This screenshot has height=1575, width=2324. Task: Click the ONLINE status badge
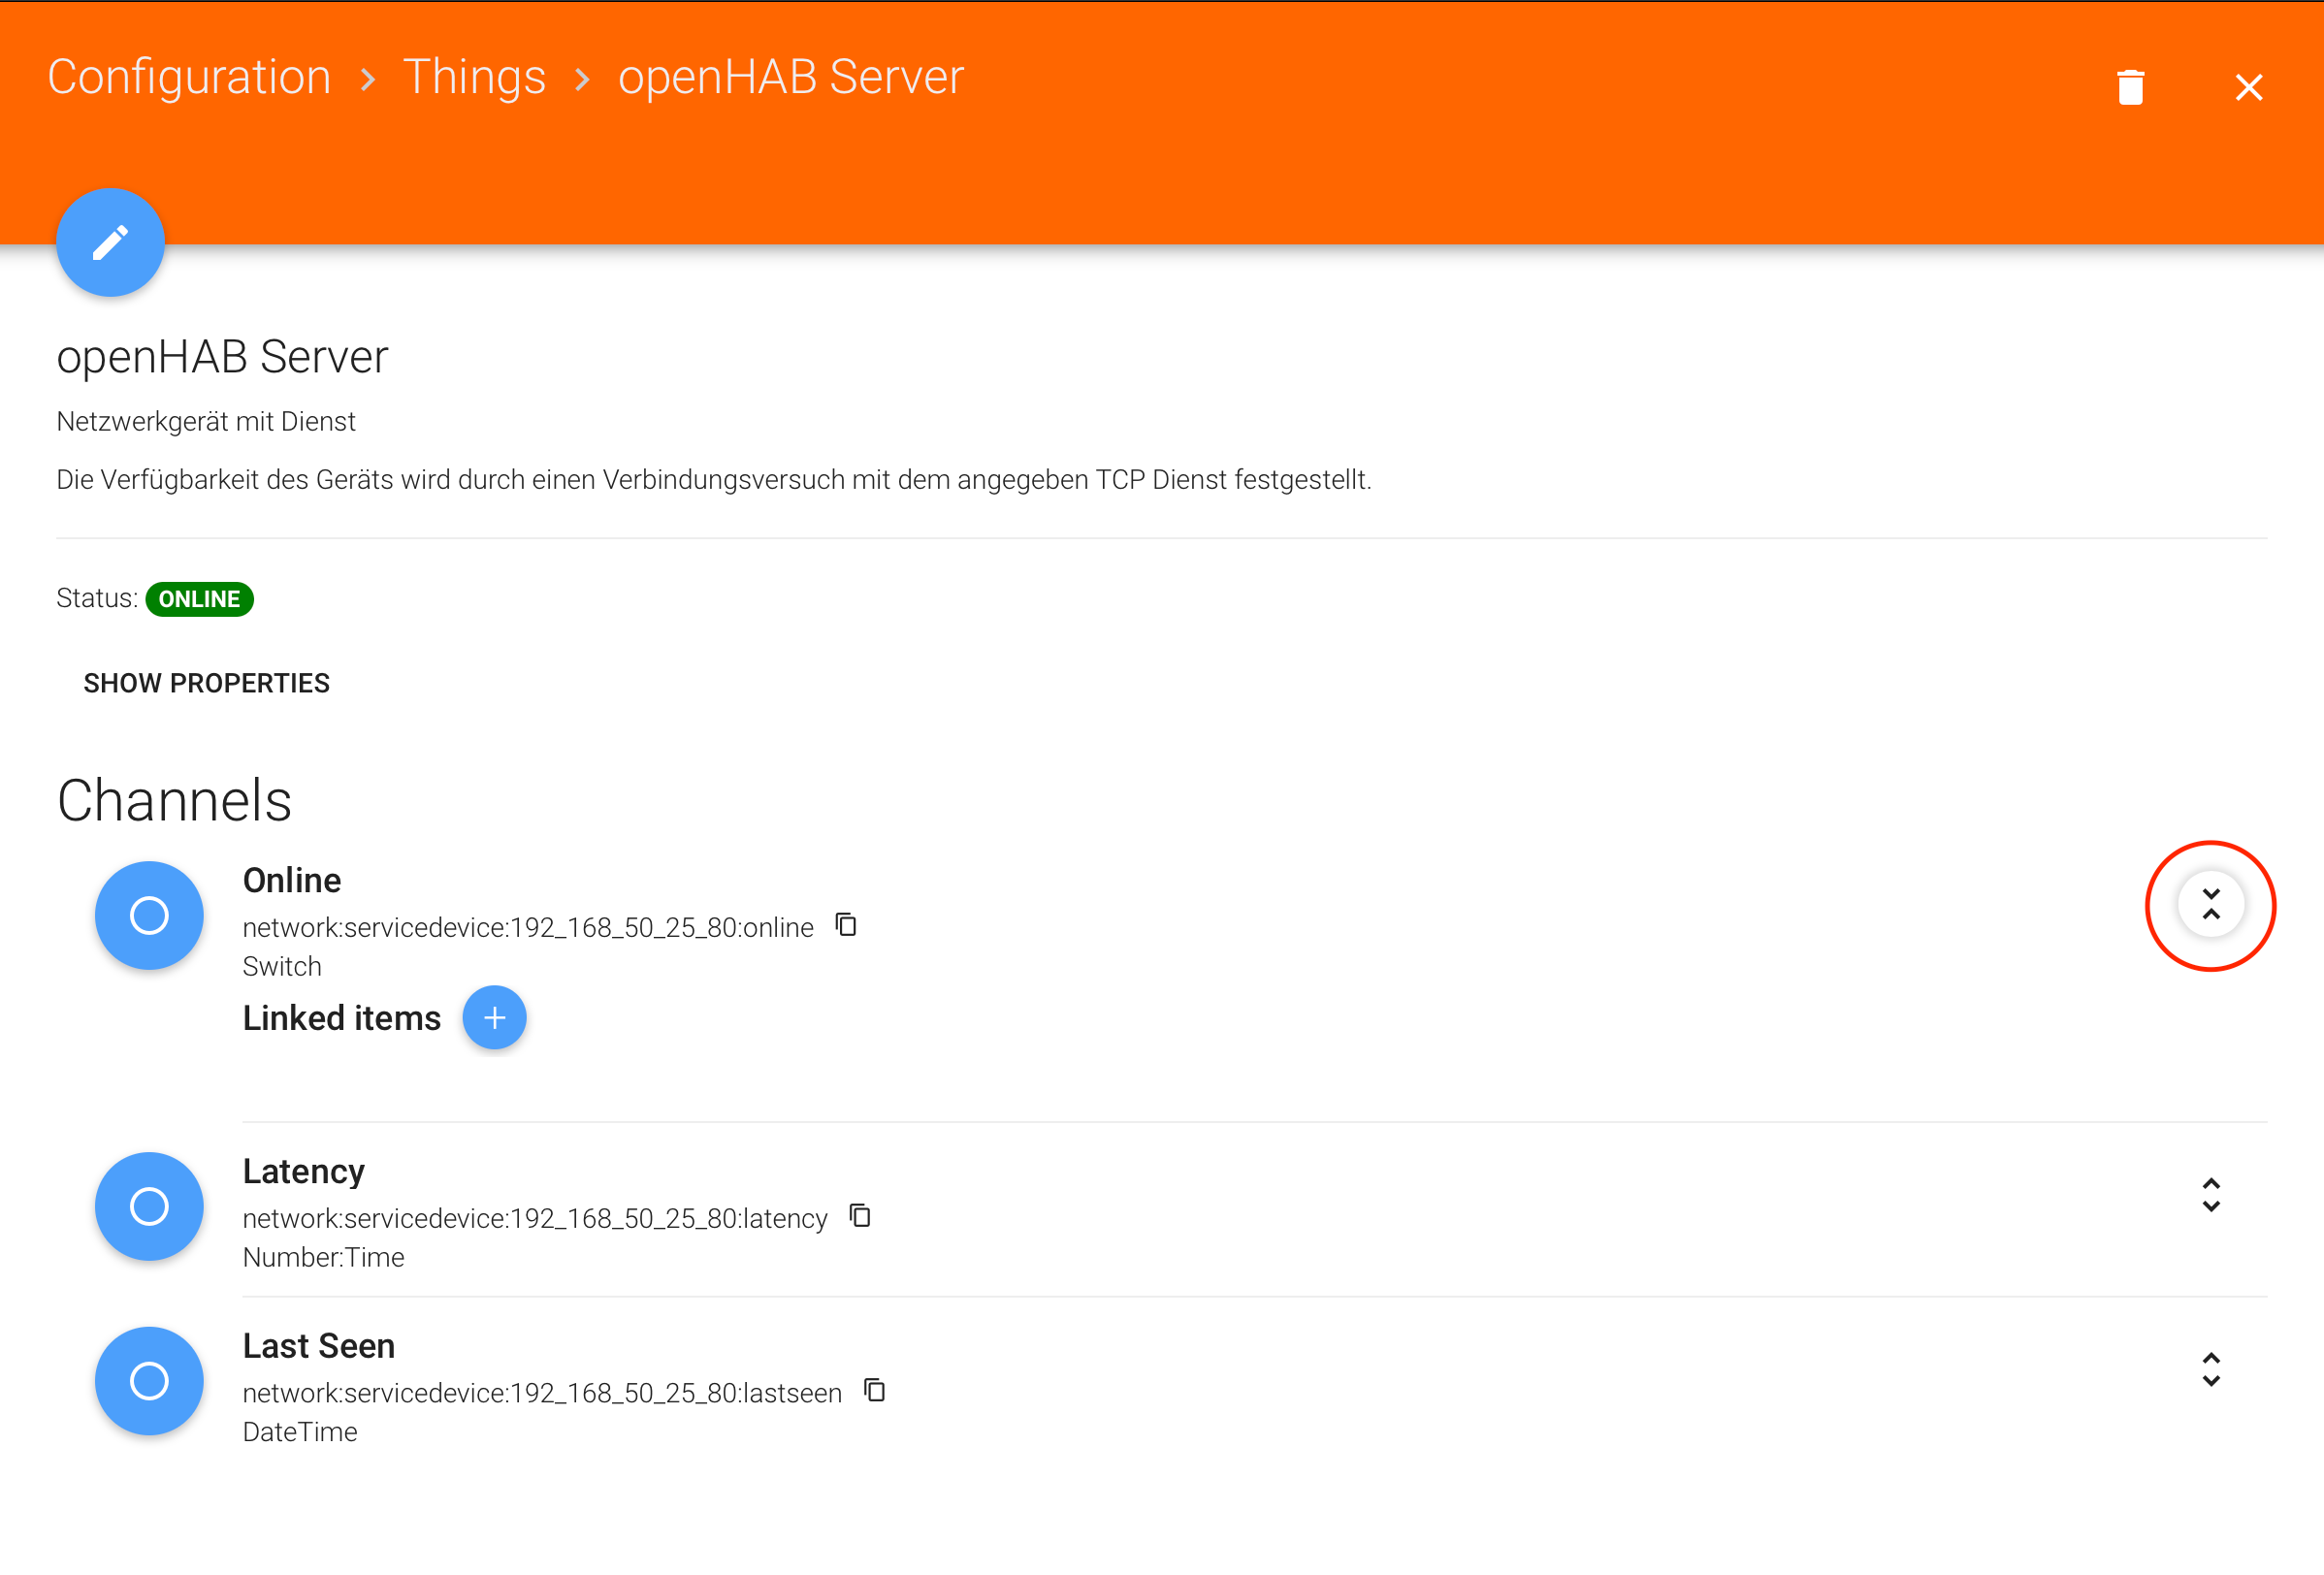tap(199, 599)
